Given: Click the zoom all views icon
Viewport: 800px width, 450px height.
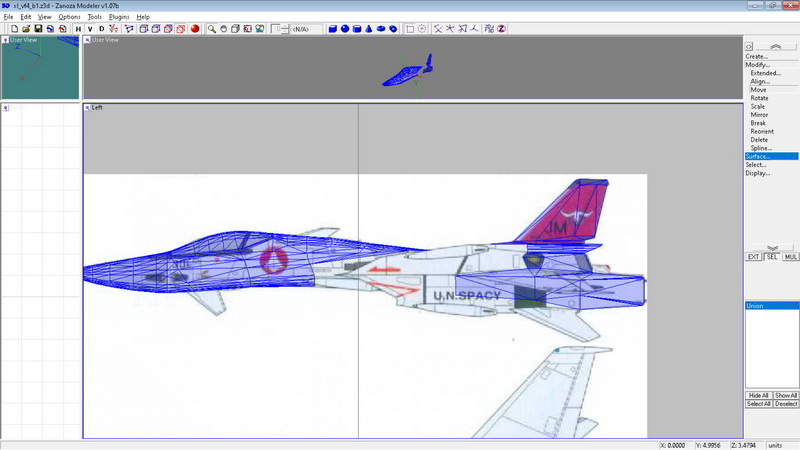Looking at the screenshot, I should 260,29.
